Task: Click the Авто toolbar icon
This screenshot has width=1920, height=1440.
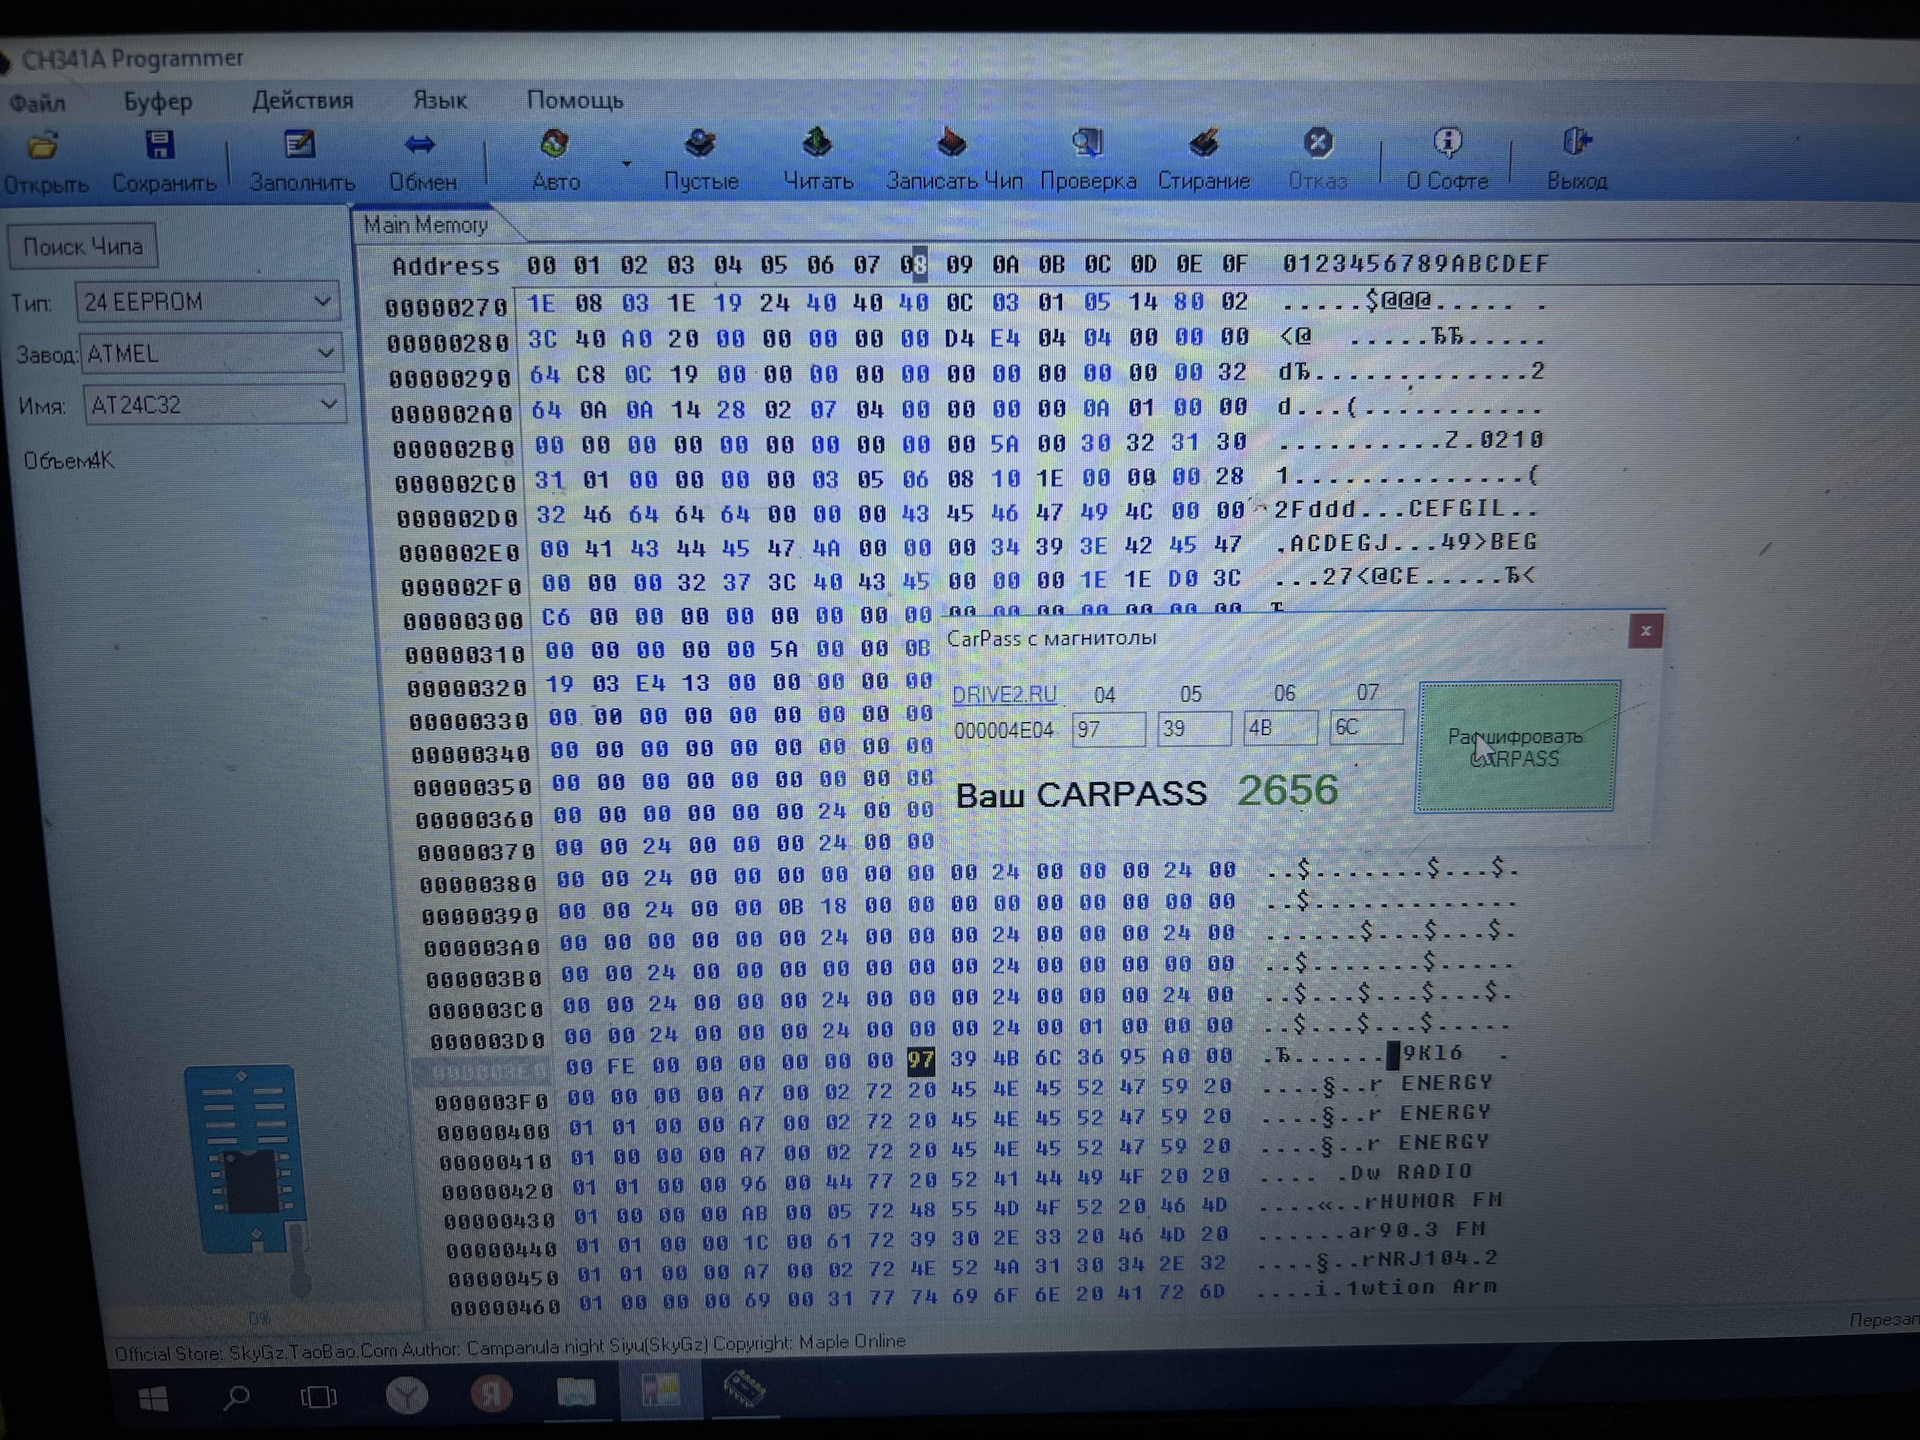Action: 554,145
